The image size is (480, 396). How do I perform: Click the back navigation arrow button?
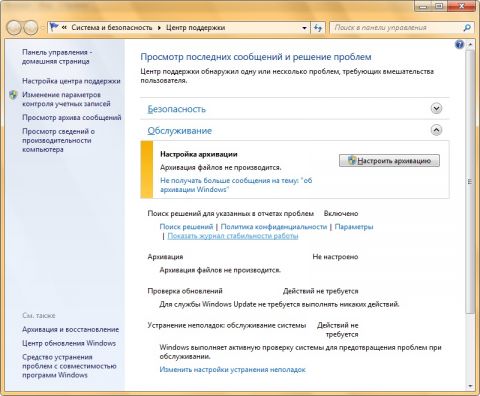[14, 28]
